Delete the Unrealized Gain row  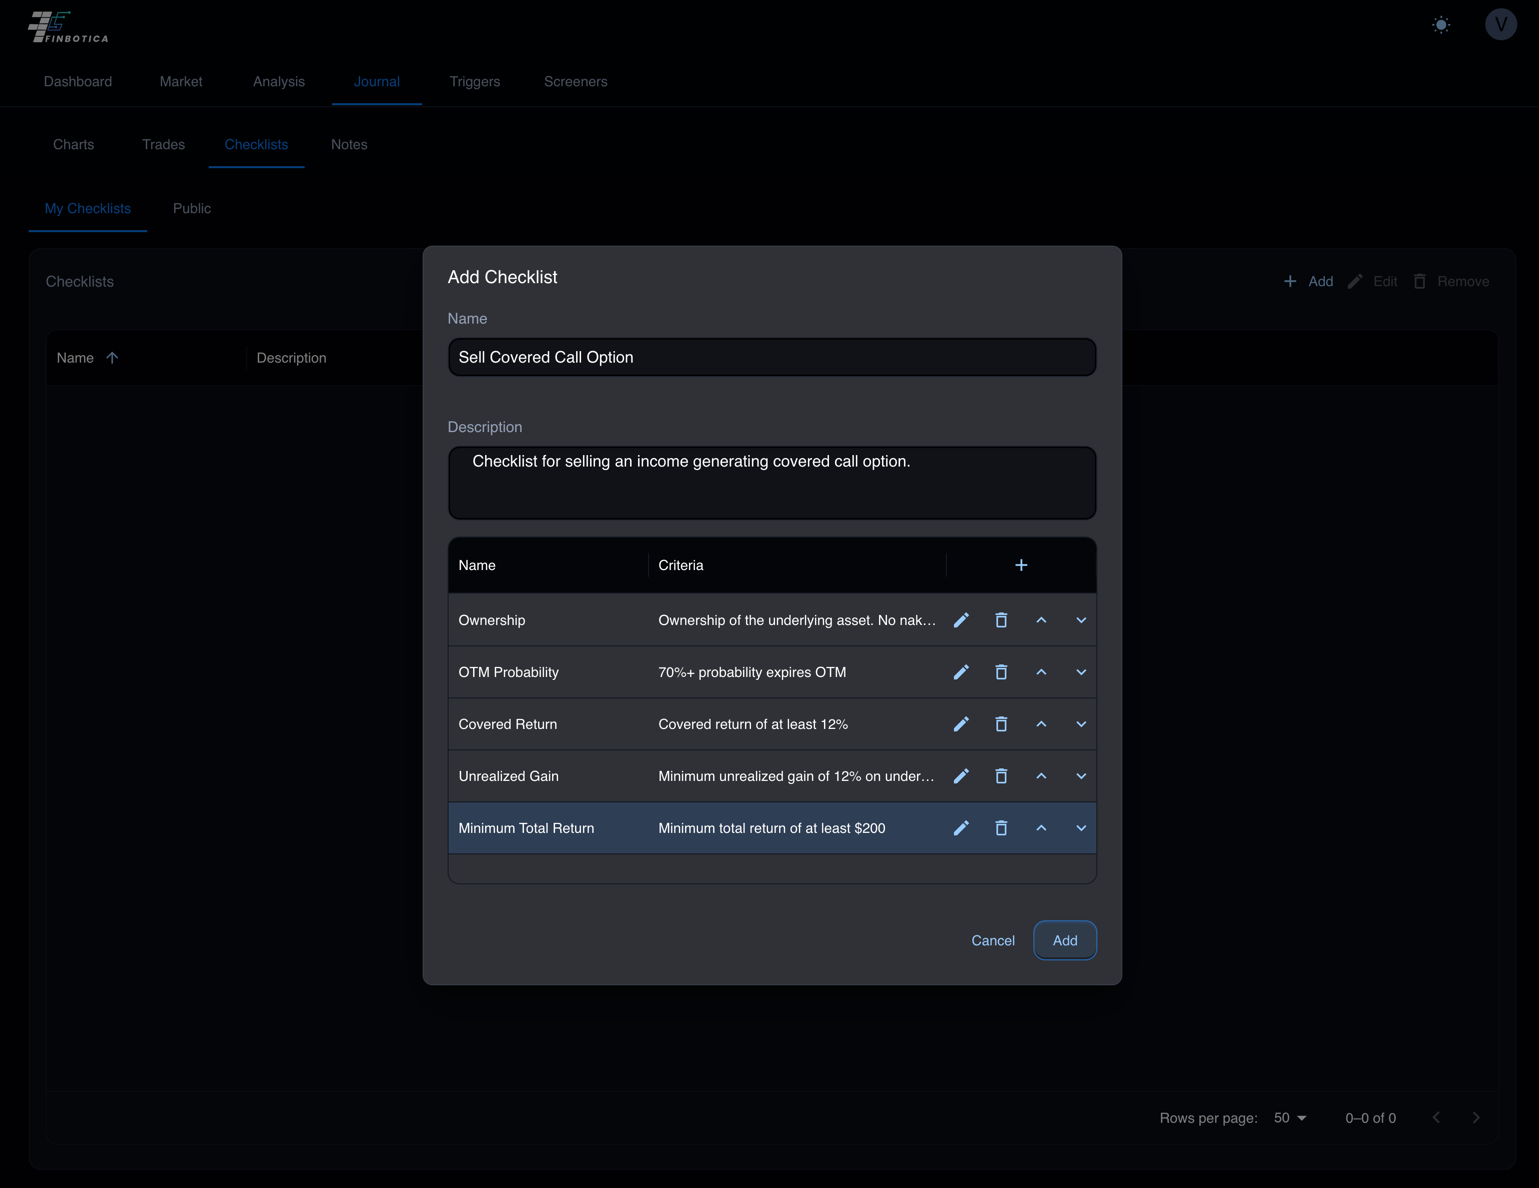point(1001,776)
